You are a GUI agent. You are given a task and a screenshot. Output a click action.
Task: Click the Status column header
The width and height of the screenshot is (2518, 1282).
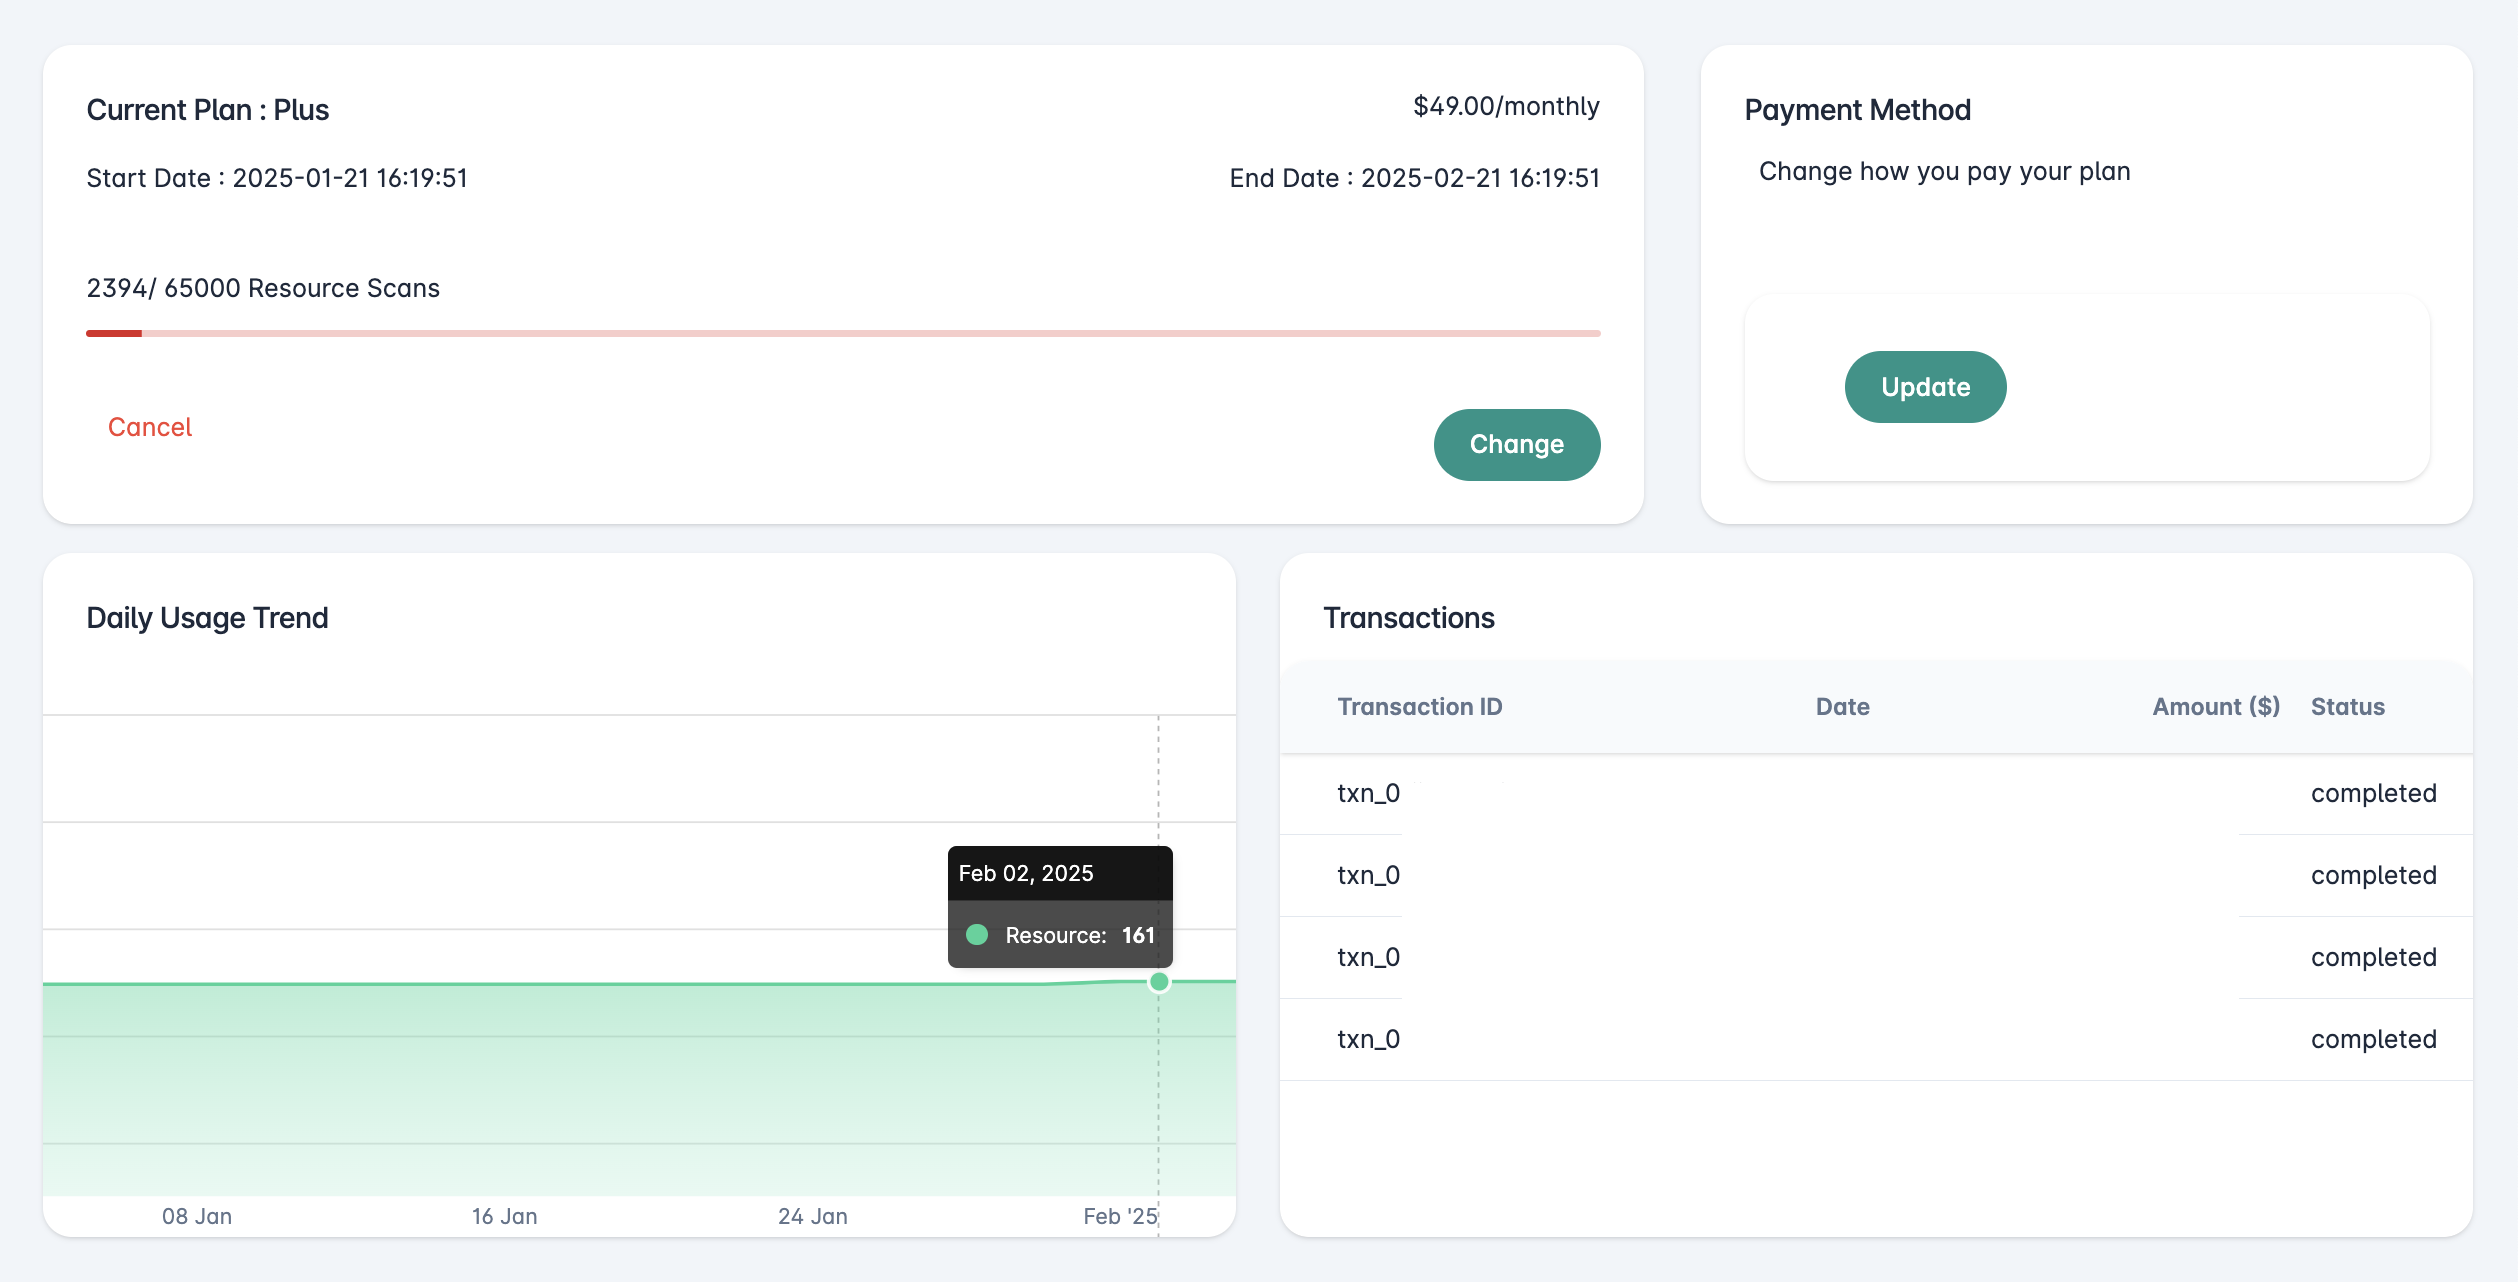2348,706
